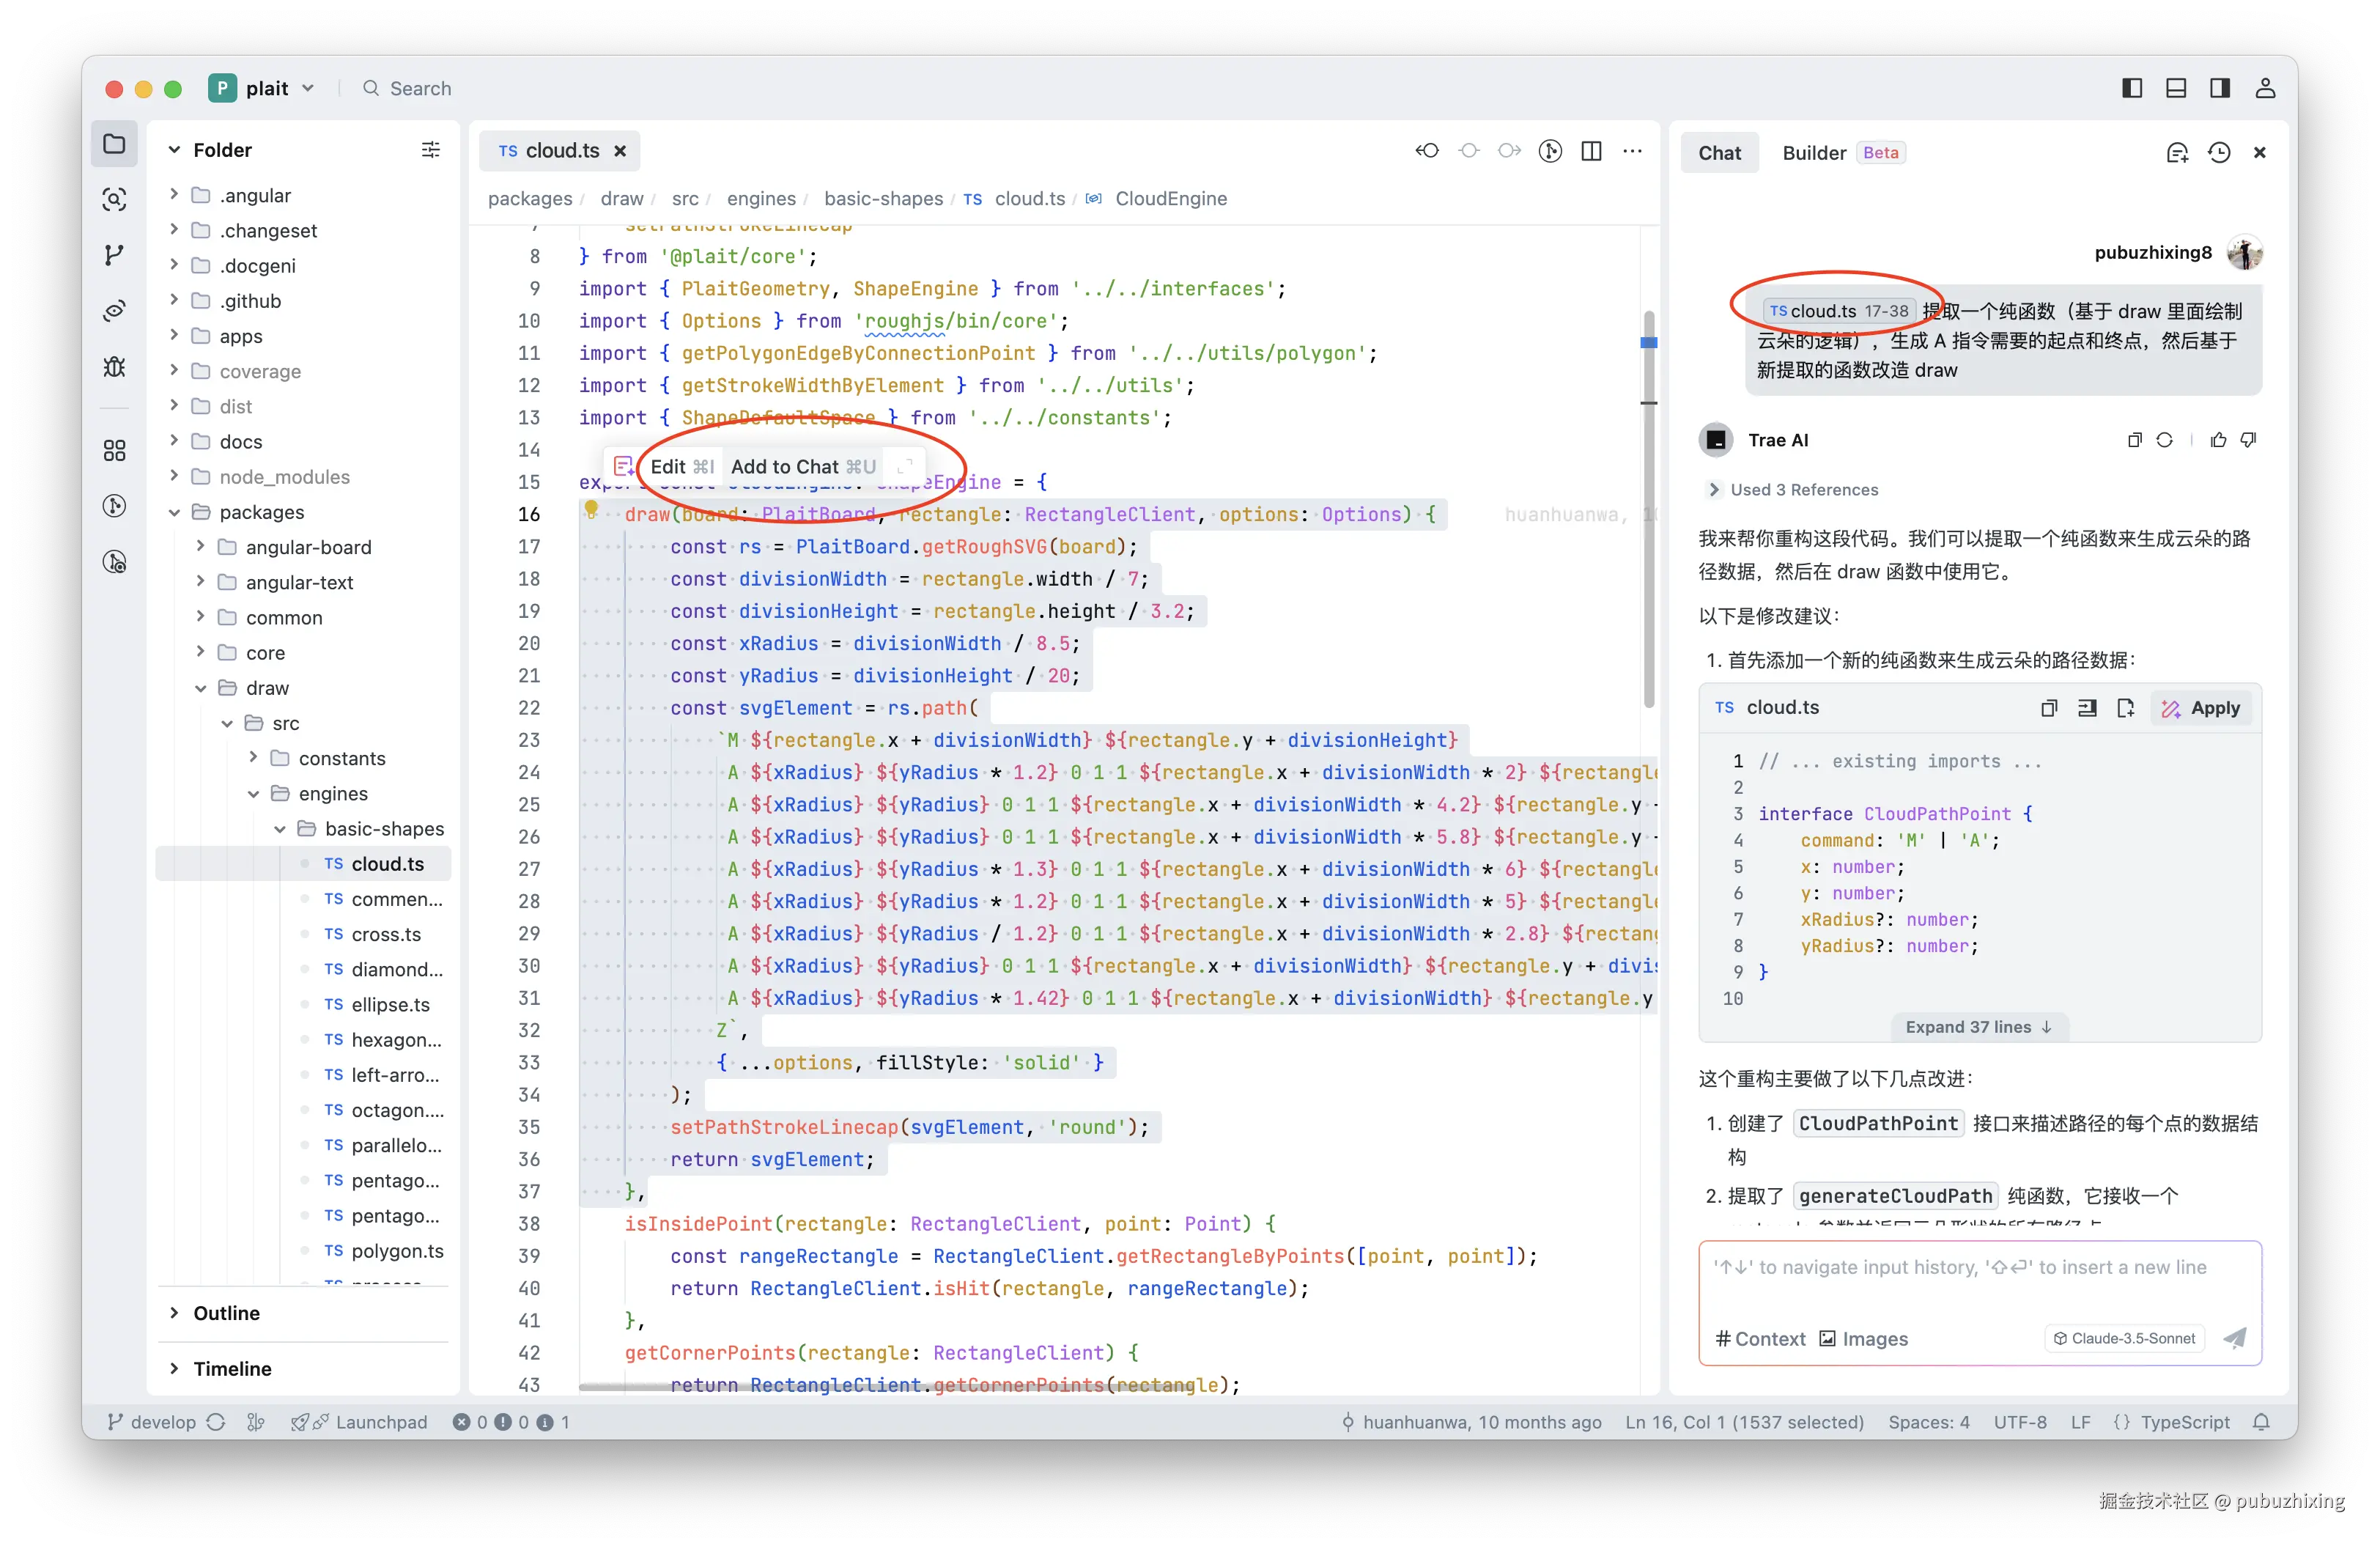
Task: Click Expand 37 lines
Action: [x=1978, y=1027]
